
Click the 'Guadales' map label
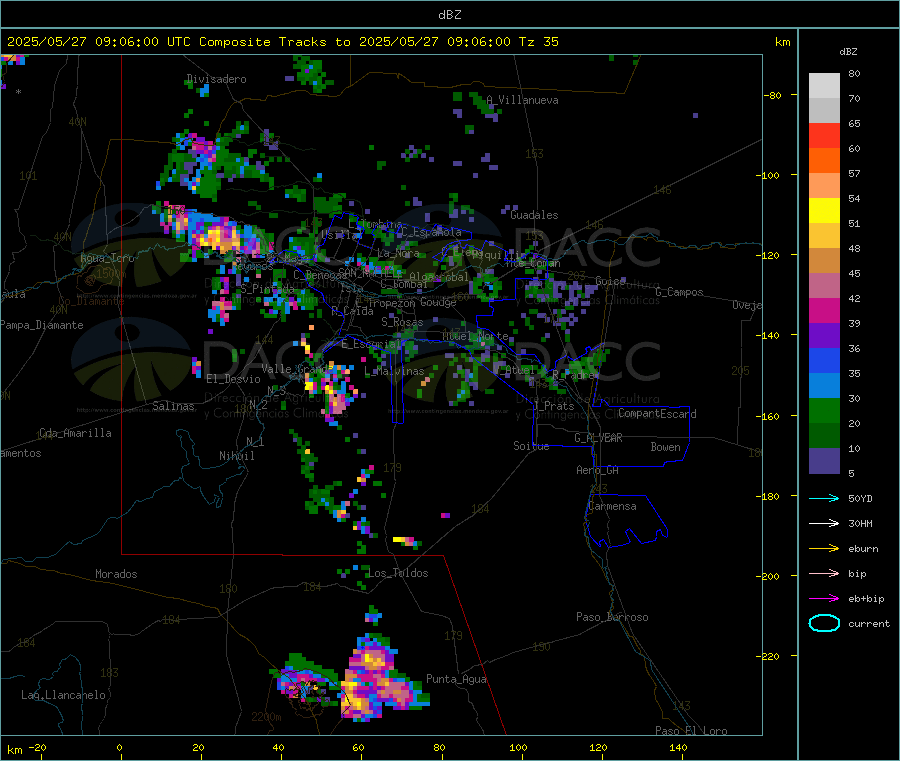534,215
